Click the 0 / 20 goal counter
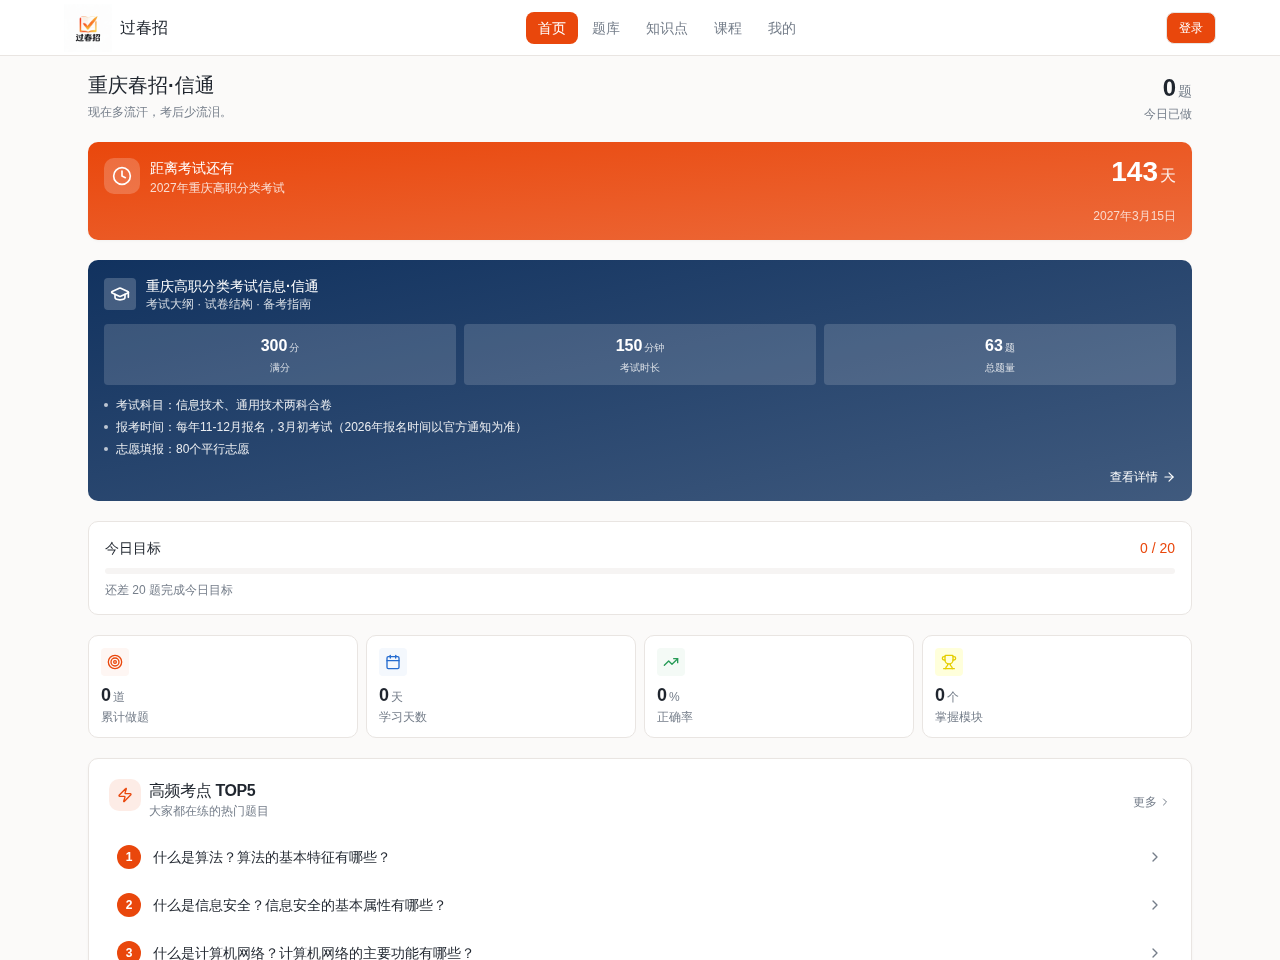This screenshot has height=960, width=1280. [1157, 548]
